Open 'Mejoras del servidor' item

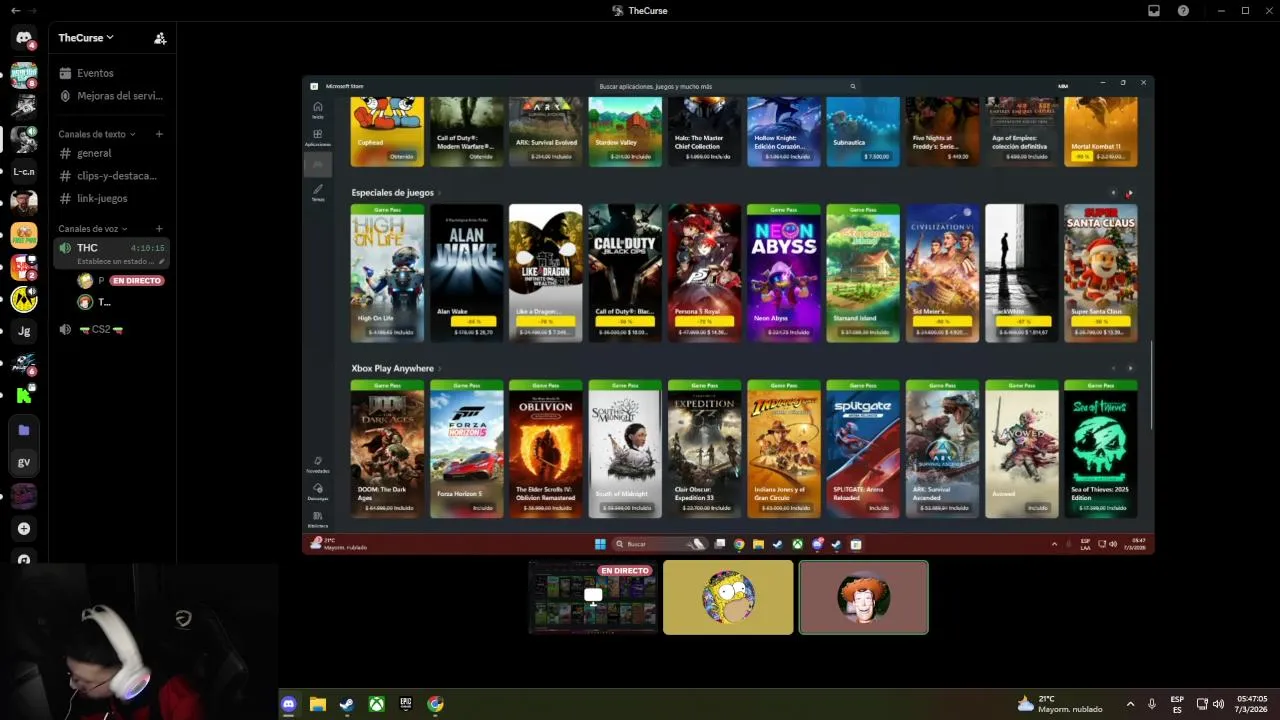coord(111,96)
